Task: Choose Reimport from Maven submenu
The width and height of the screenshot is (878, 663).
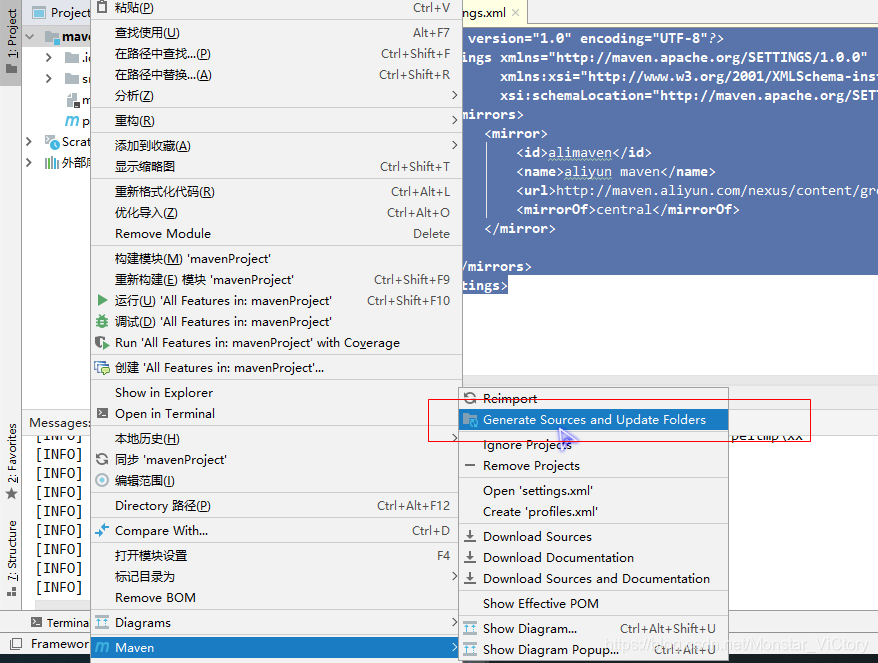Action: (x=594, y=398)
